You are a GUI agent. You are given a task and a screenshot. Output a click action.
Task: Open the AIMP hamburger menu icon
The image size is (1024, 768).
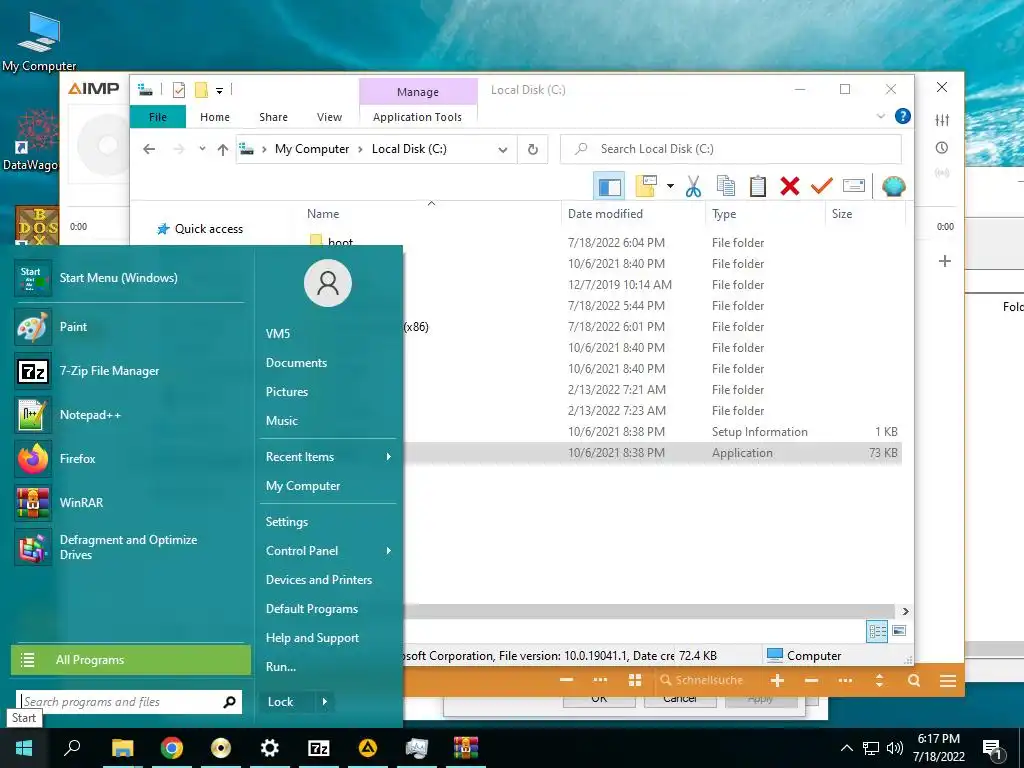coord(948,681)
